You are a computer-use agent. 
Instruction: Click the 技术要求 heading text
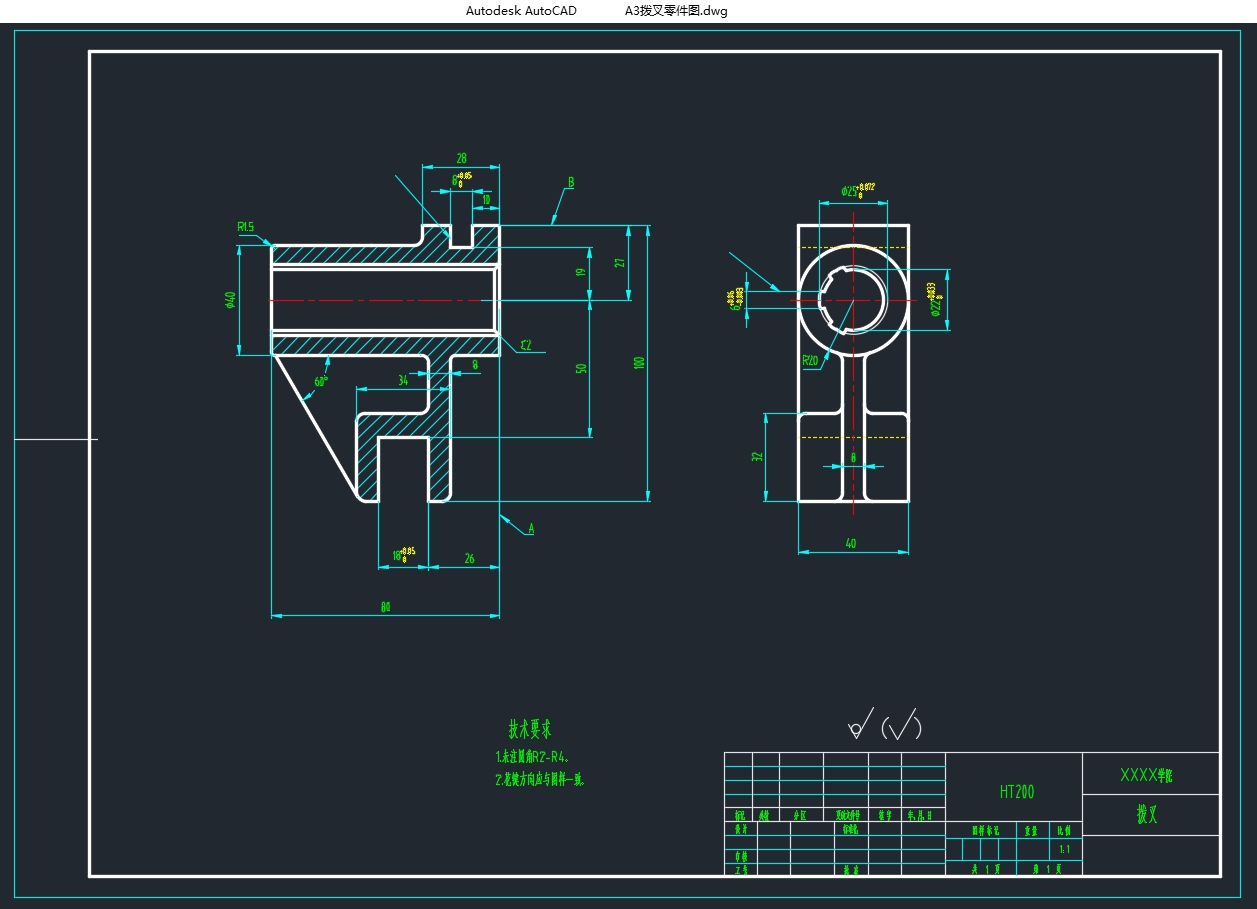530,729
